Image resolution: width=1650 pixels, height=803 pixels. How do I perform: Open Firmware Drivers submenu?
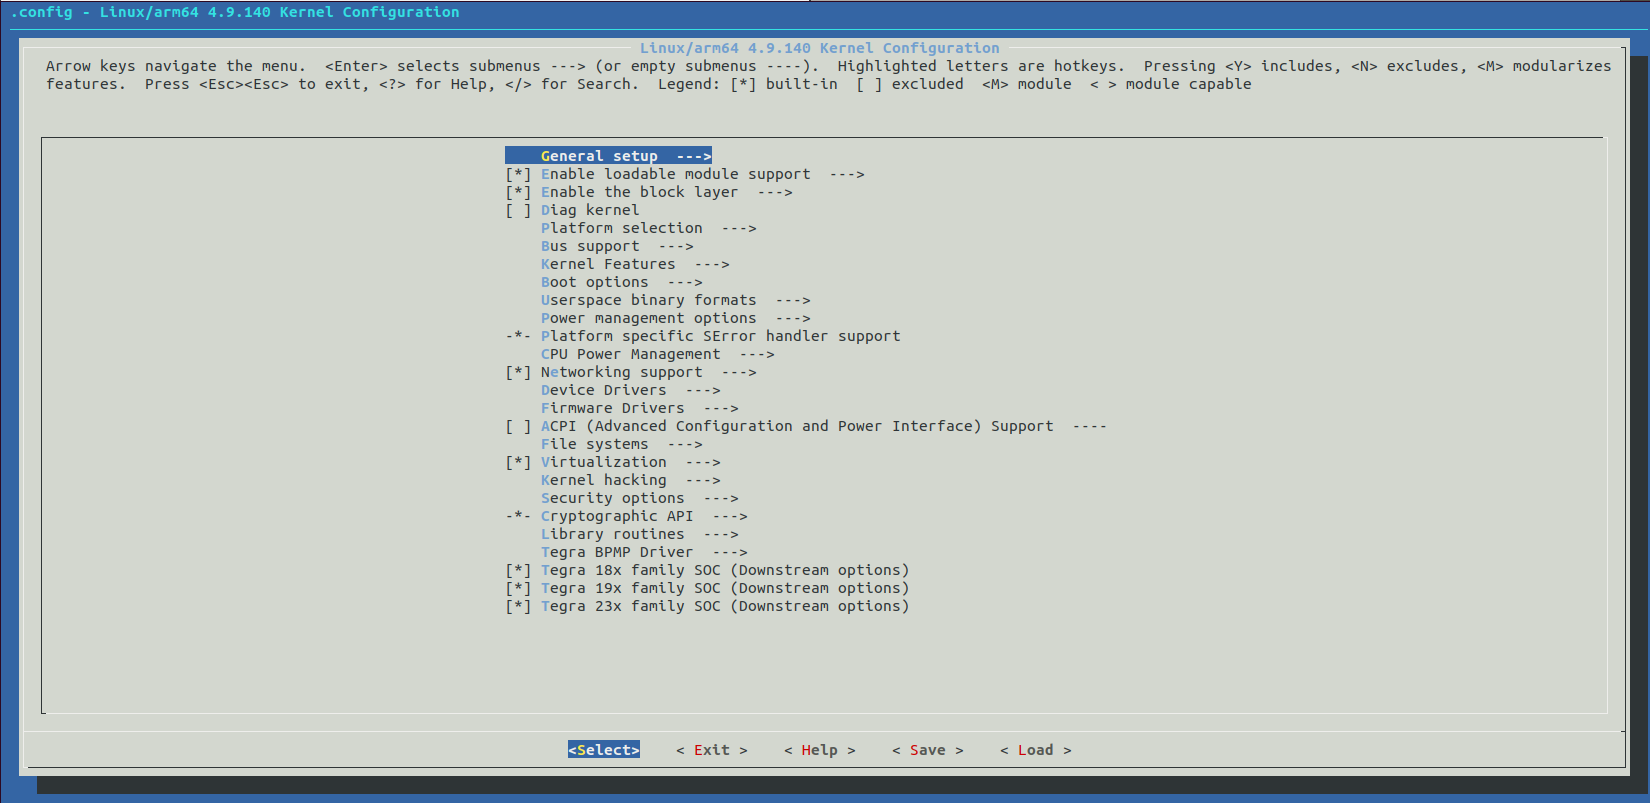(x=639, y=408)
